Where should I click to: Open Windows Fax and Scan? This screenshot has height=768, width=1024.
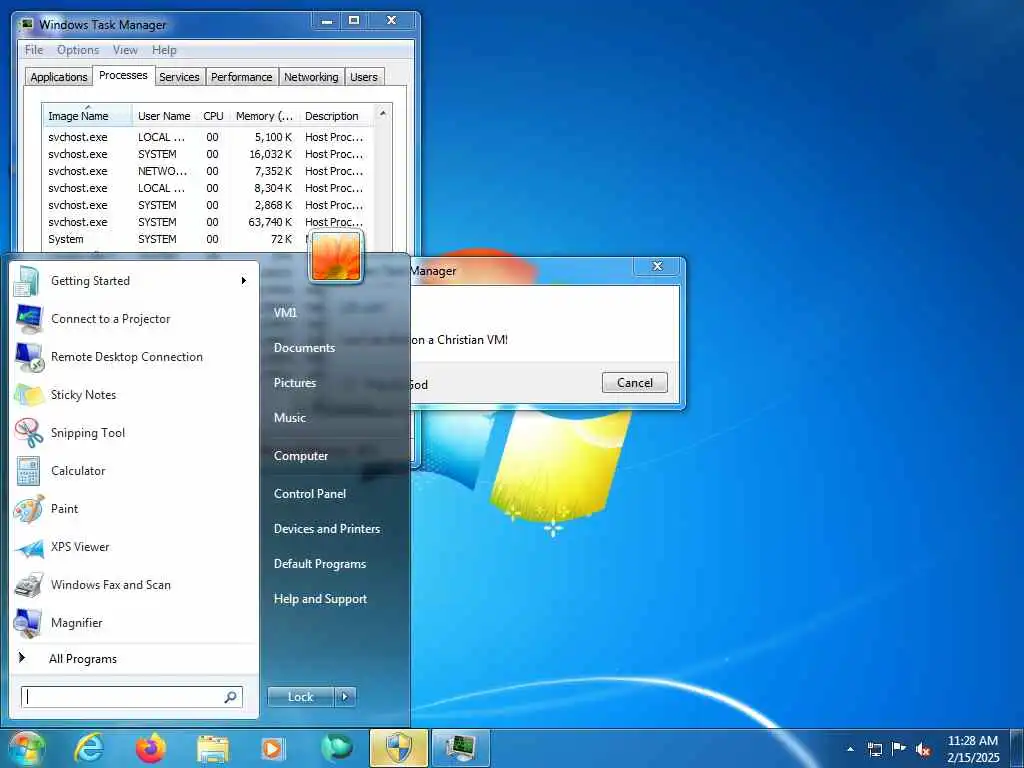pos(134,584)
